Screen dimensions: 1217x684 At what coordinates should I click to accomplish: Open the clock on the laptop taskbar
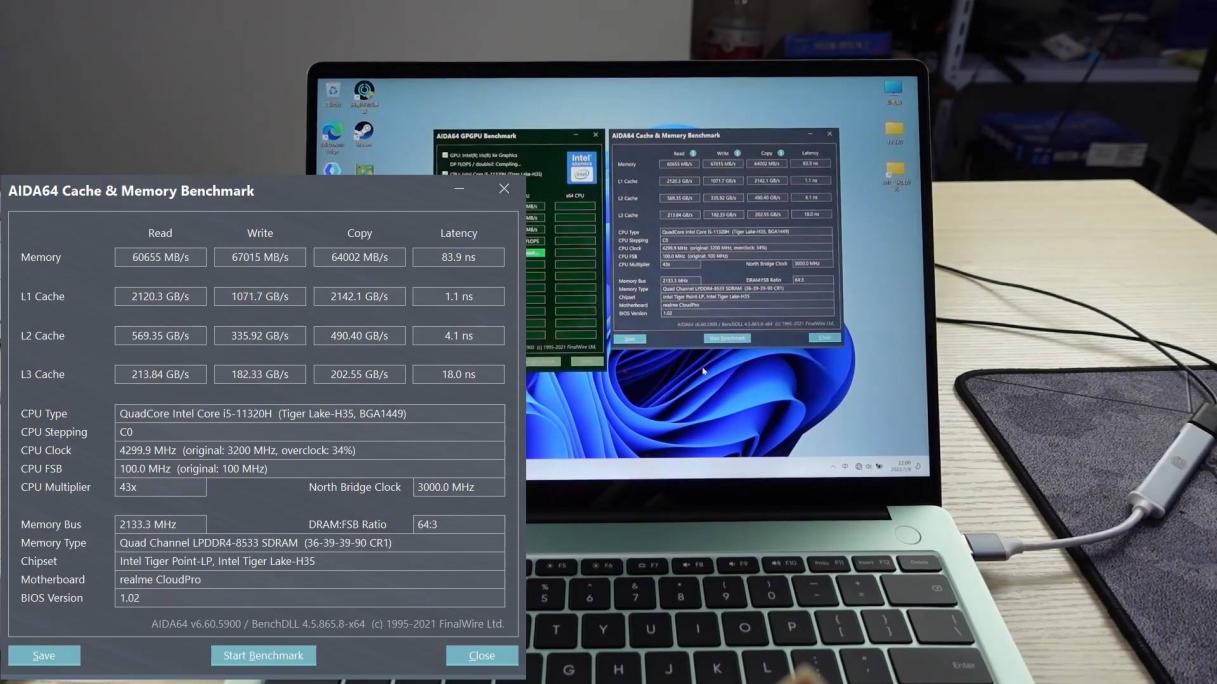pyautogui.click(x=903, y=465)
